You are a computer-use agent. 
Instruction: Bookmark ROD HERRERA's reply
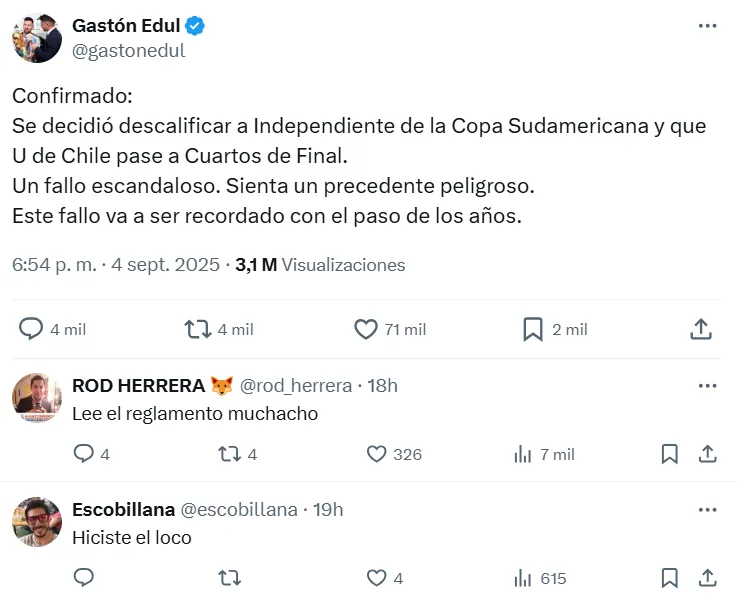(x=669, y=454)
